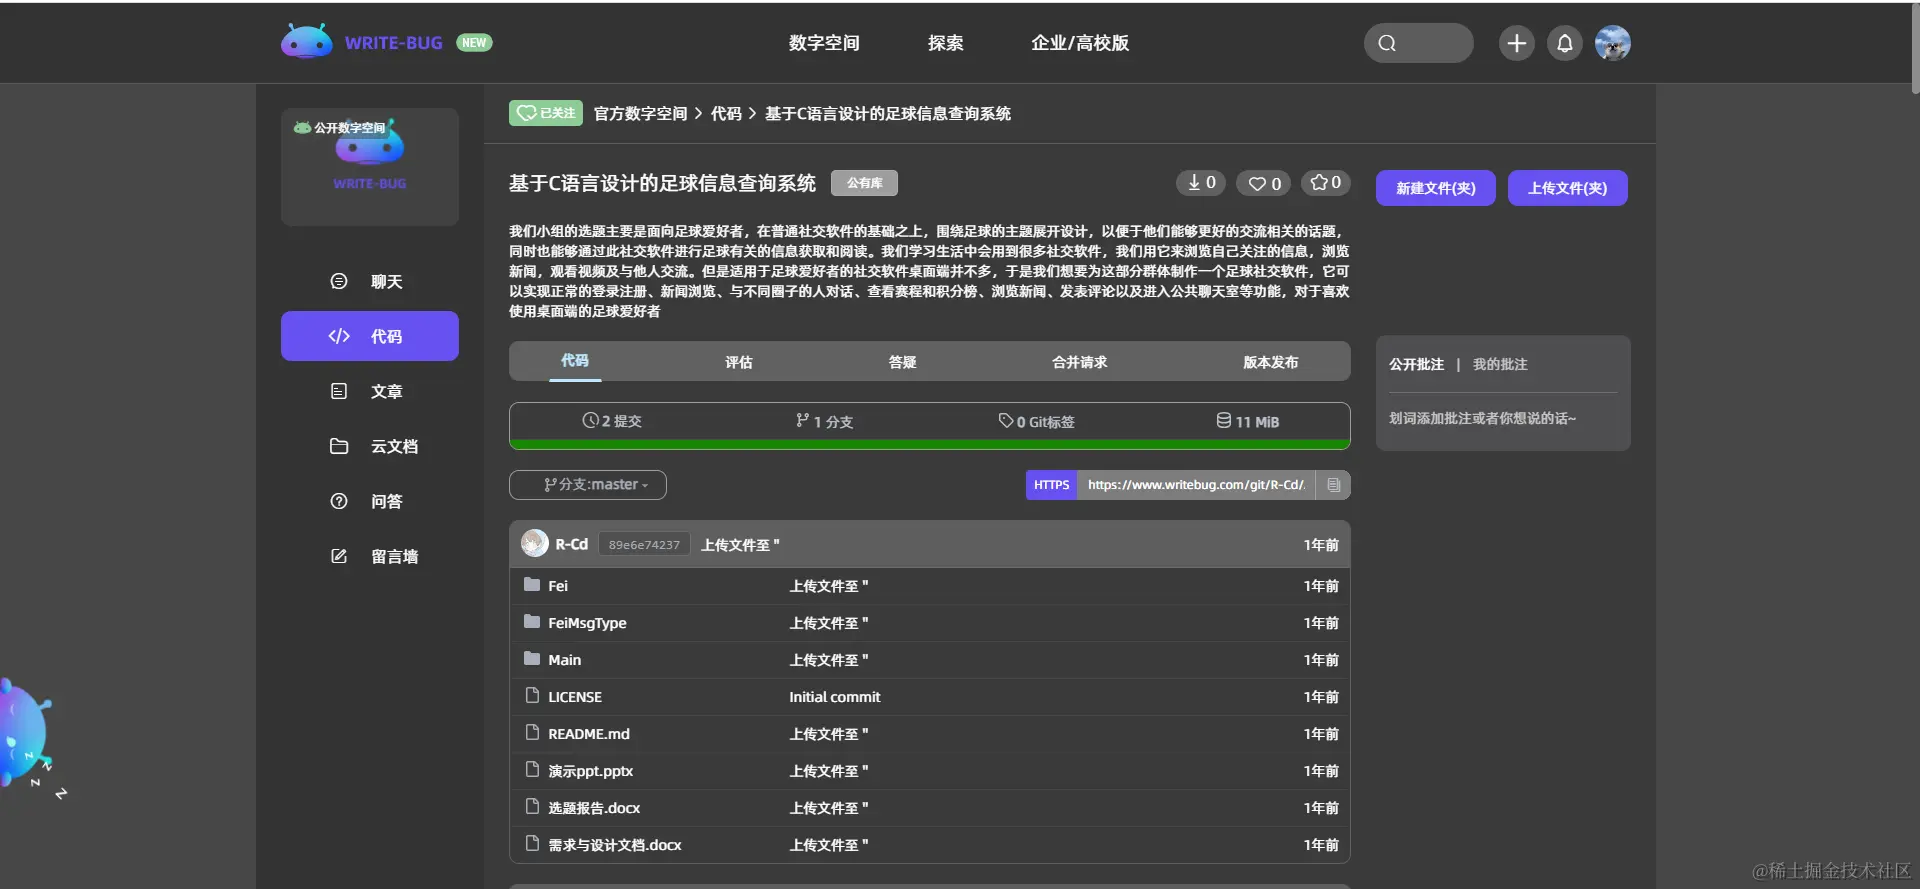Open README.md file name
This screenshot has width=1920, height=889.
pos(589,734)
